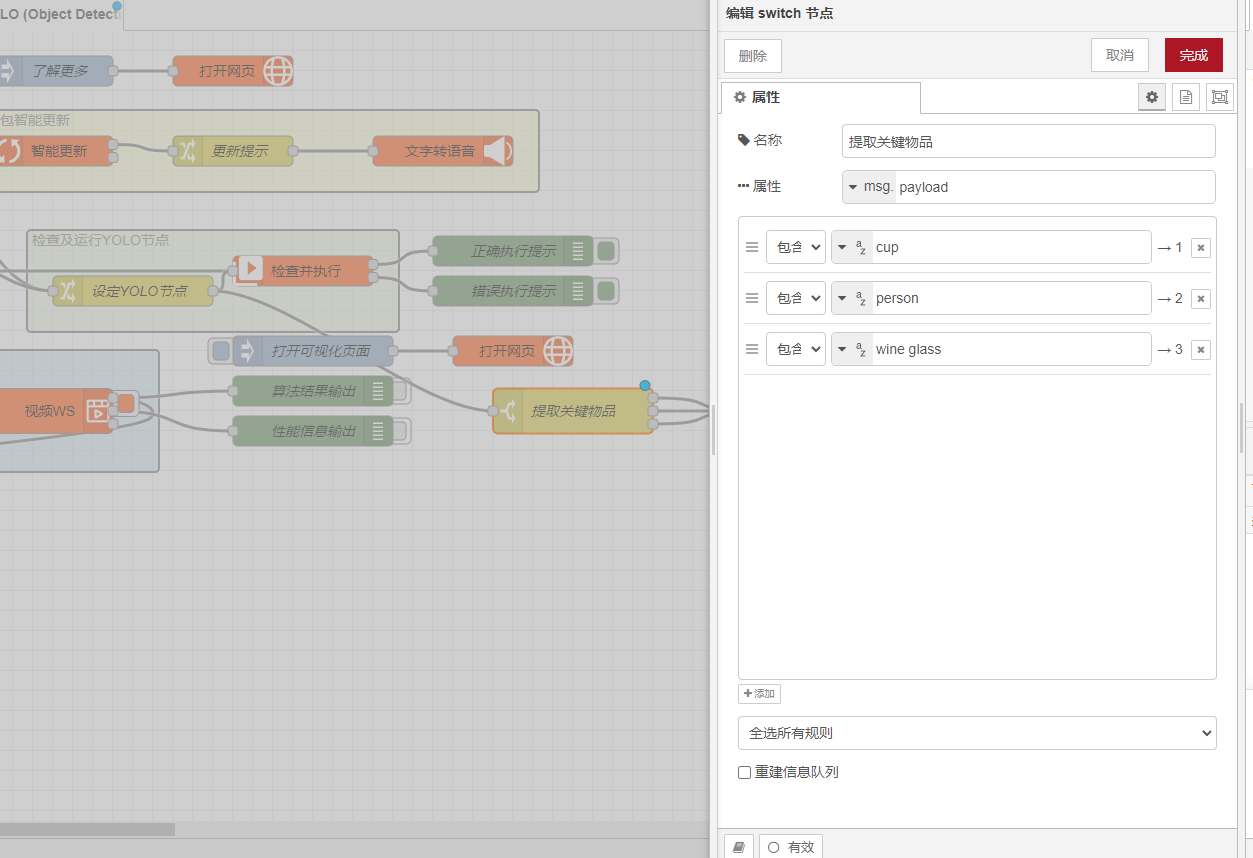The width and height of the screenshot is (1253, 858).
Task: Open the book icon in the footer
Action: pyautogui.click(x=739, y=847)
